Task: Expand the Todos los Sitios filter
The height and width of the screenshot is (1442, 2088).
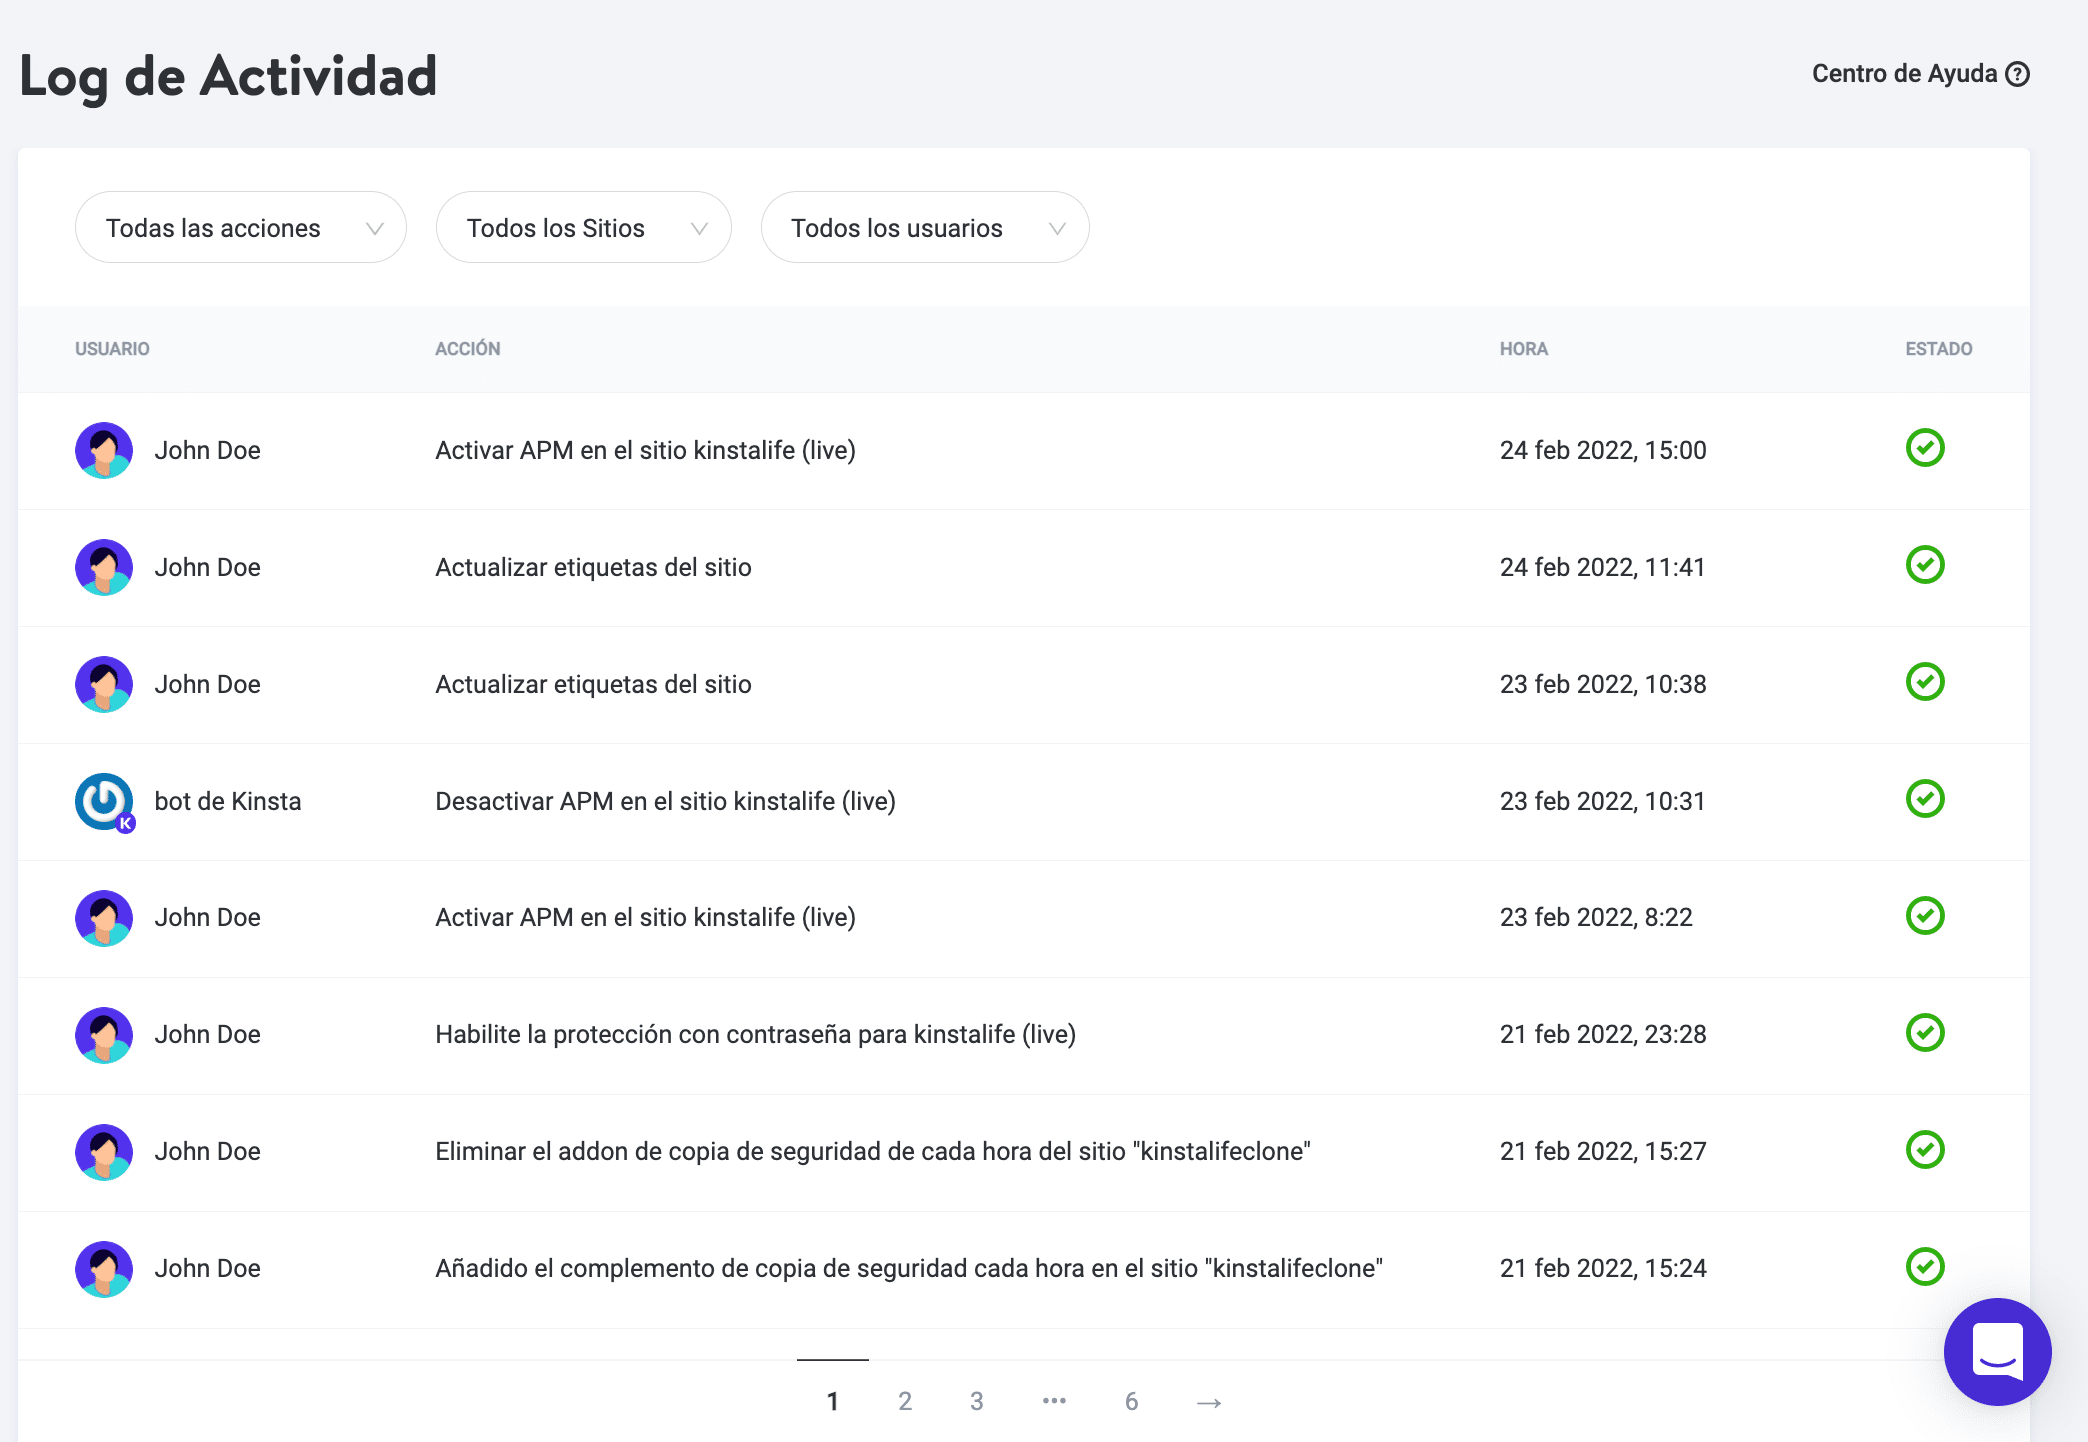Action: 583,228
